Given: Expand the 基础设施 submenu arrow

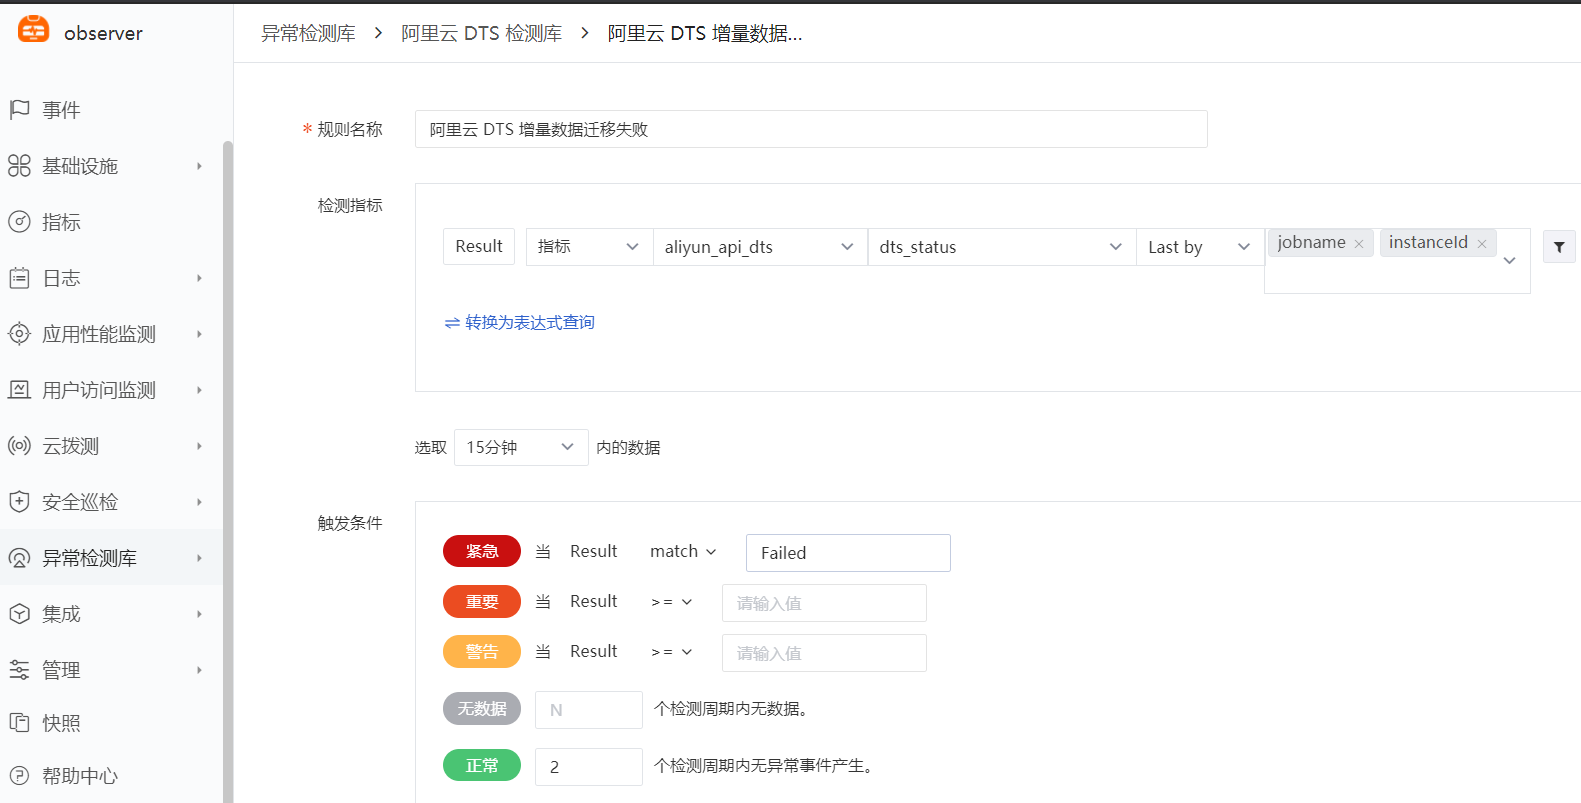Looking at the screenshot, I should (199, 166).
